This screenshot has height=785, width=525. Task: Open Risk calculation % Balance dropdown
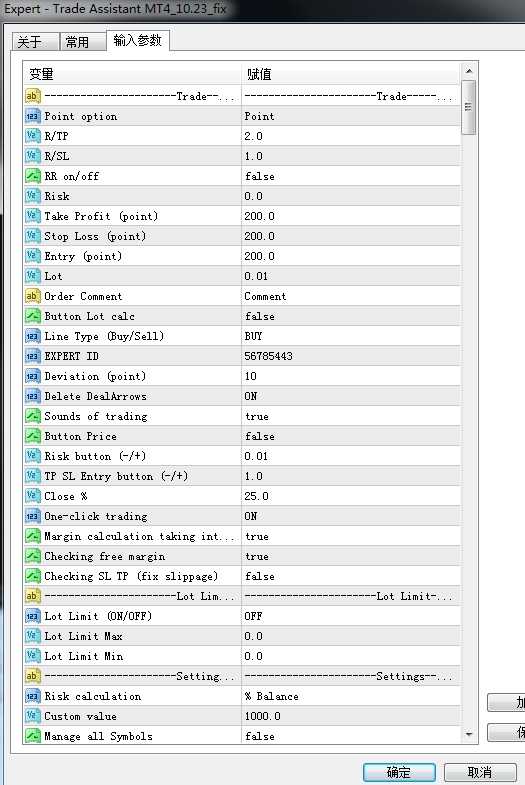pyautogui.click(x=350, y=696)
